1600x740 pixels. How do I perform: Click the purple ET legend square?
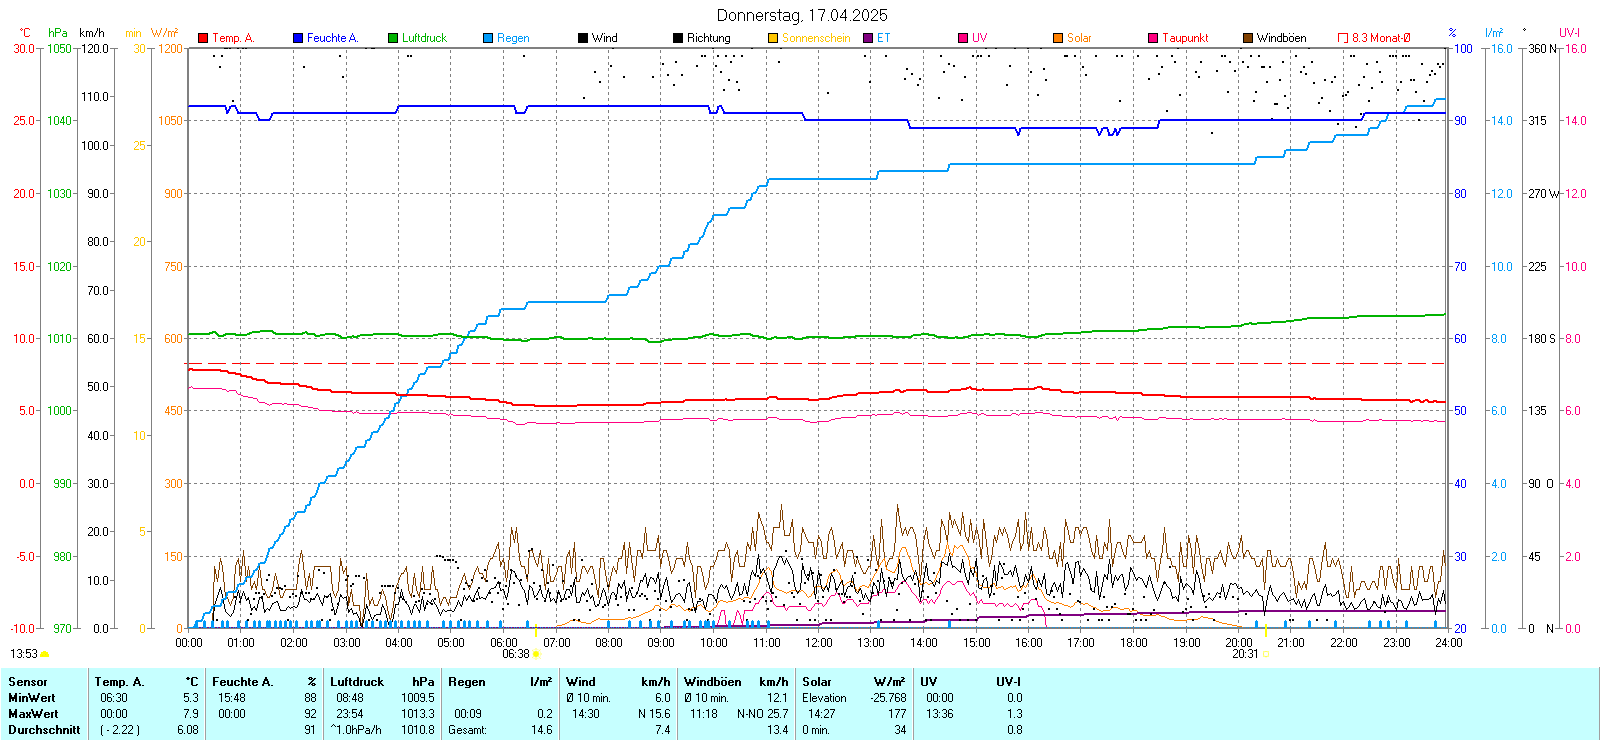click(868, 38)
